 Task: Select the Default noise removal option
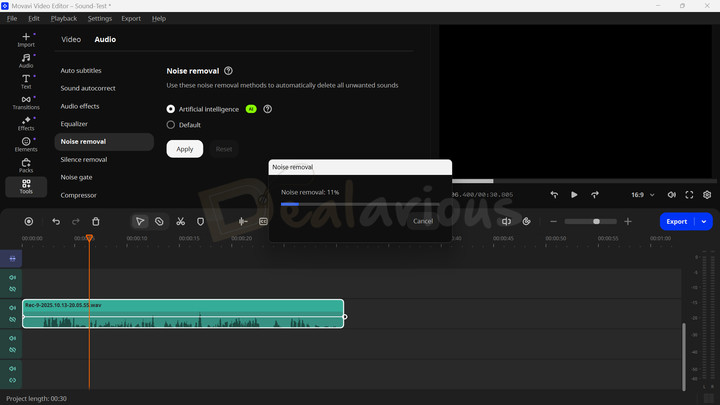(171, 125)
